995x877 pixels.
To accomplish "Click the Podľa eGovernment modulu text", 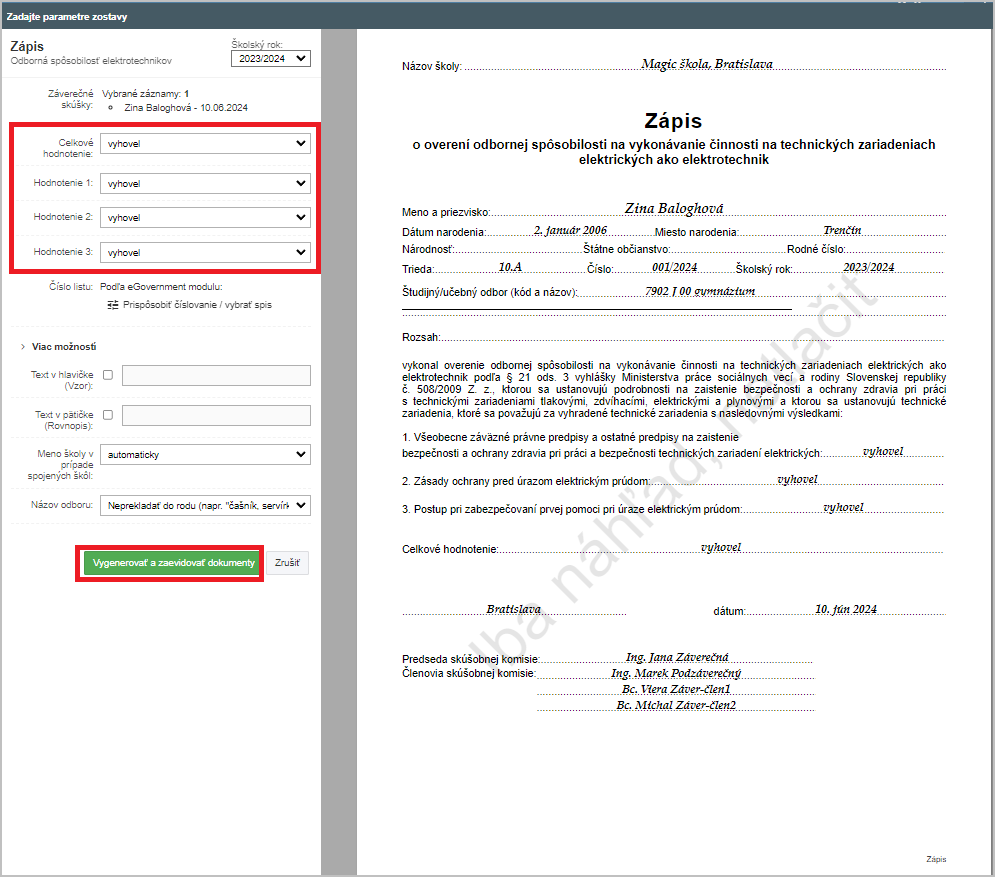I will click(161, 287).
